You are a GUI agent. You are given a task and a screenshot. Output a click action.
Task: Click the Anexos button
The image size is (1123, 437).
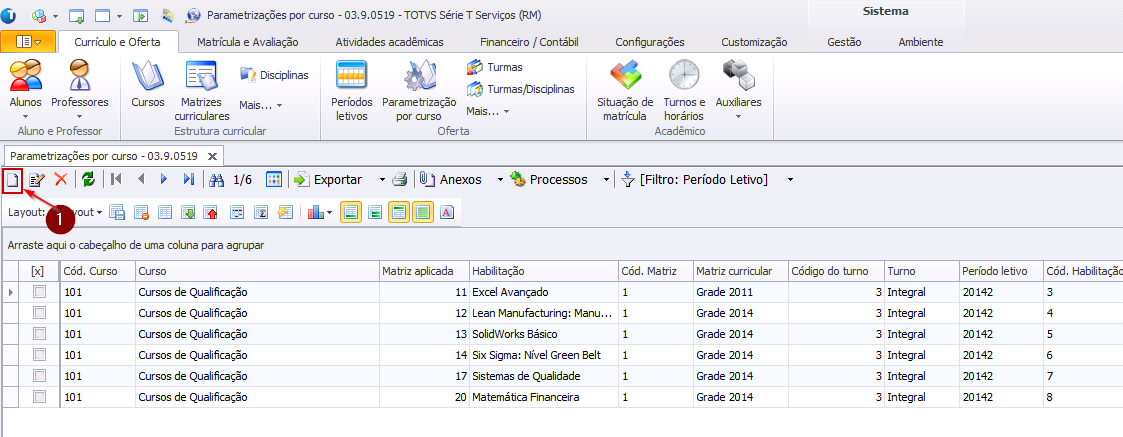click(x=450, y=180)
